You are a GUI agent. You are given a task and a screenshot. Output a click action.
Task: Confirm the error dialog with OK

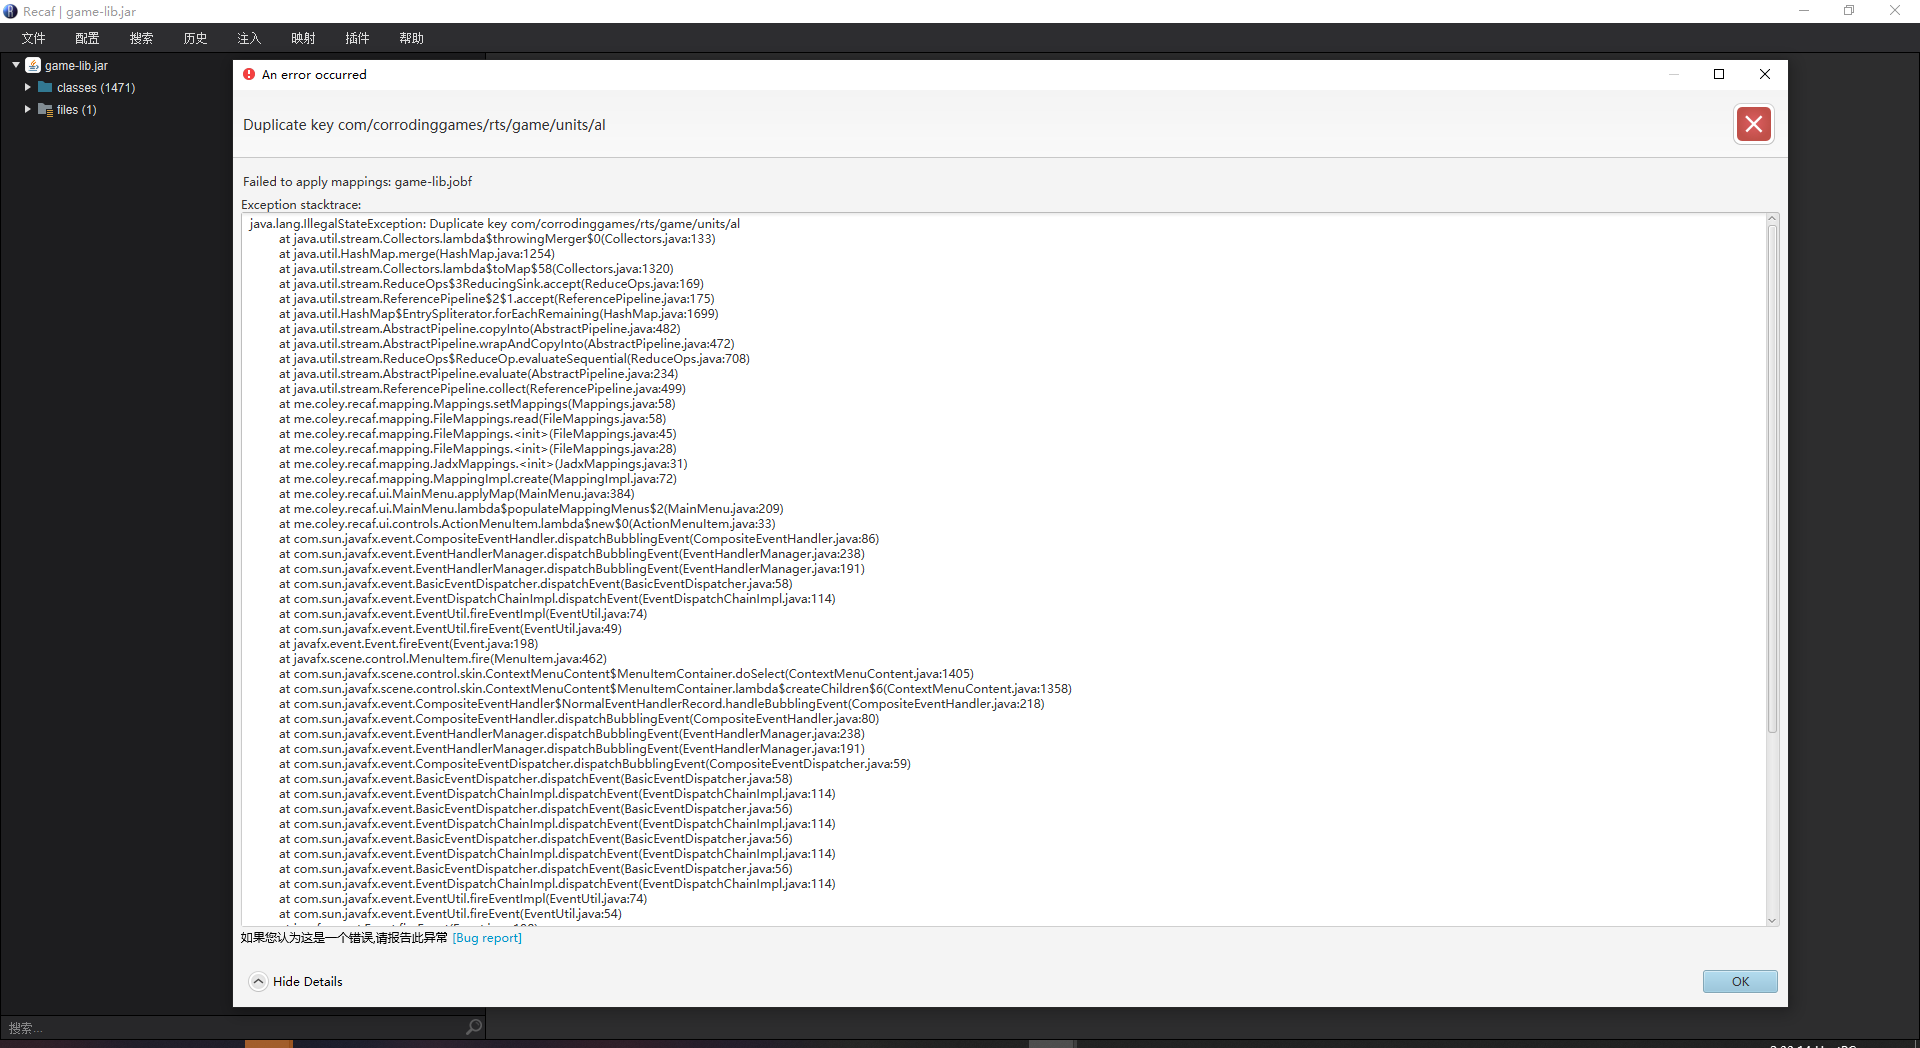click(1740, 982)
